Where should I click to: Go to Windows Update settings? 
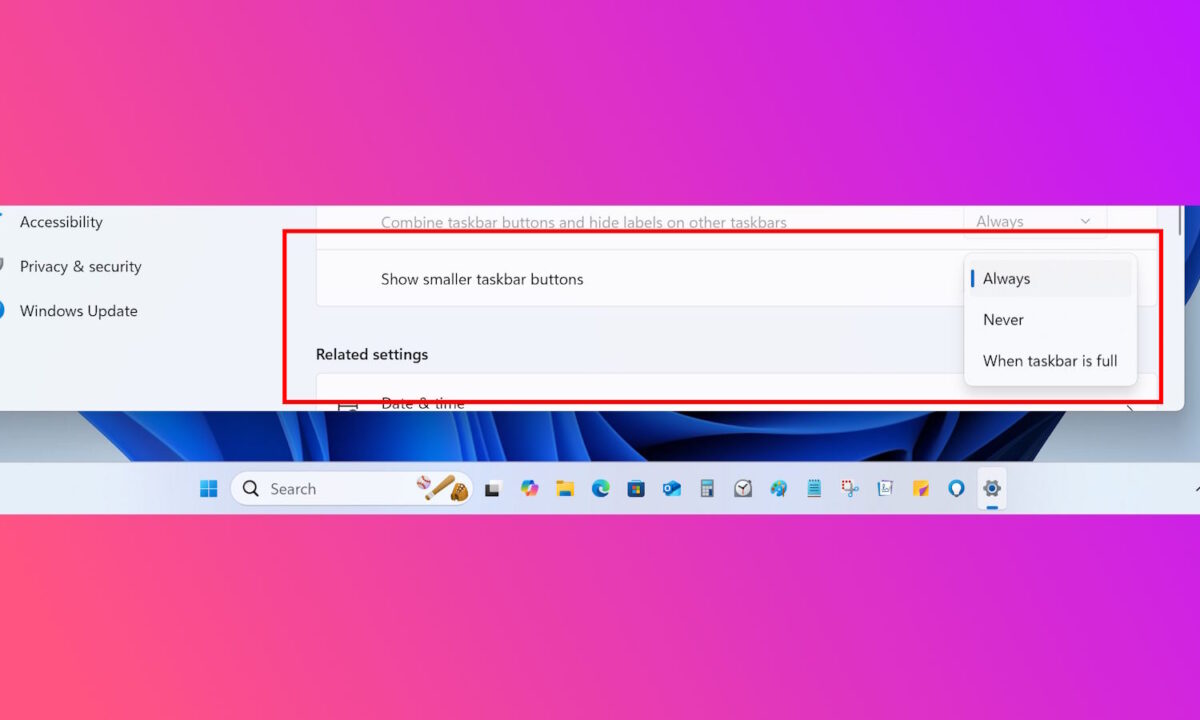coord(78,311)
